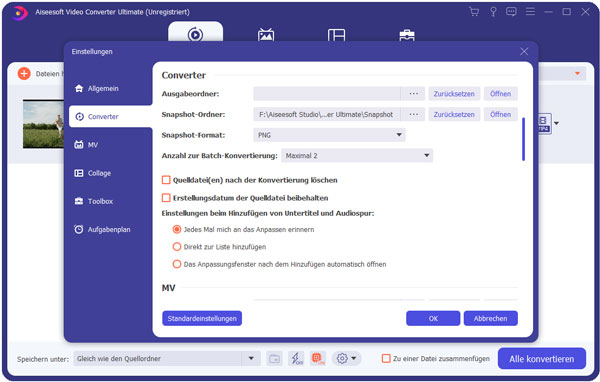Expand the Batch-Konvertierung Maximal 2 dropdown
Viewport: 600px width, 382px height.
357,155
